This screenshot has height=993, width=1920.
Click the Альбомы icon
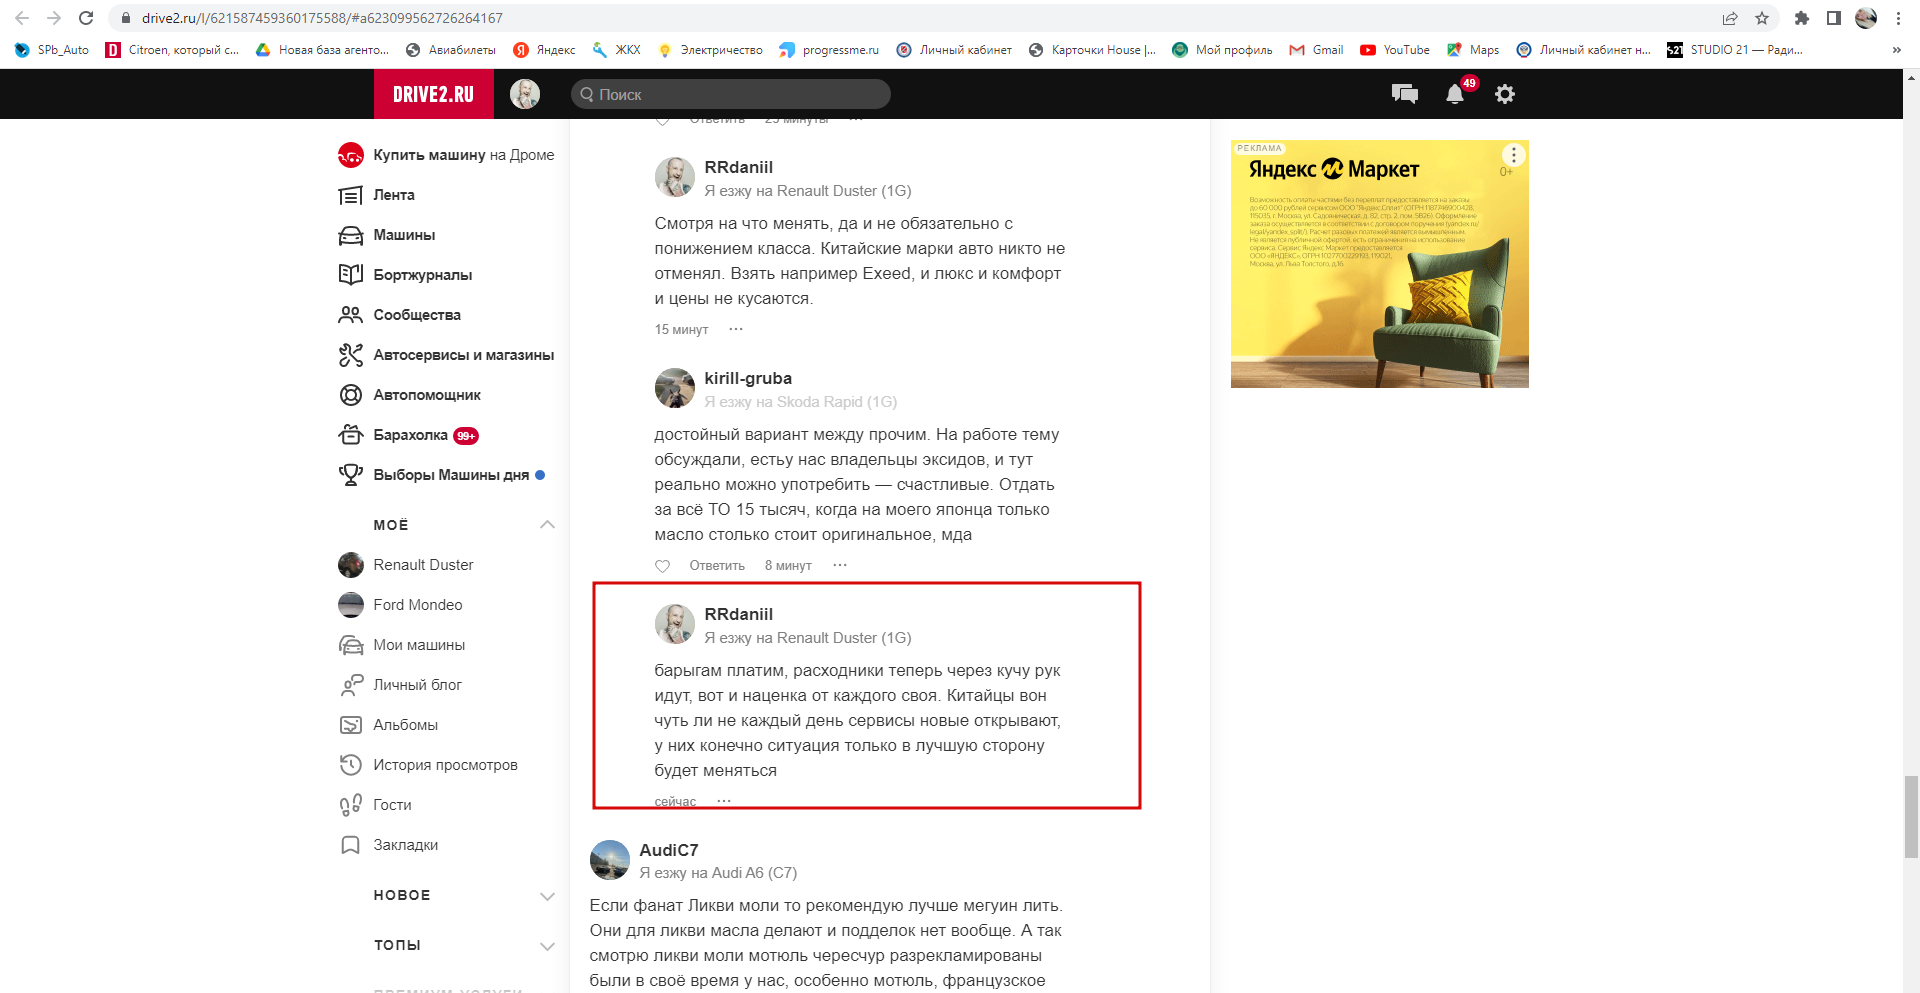tap(351, 725)
